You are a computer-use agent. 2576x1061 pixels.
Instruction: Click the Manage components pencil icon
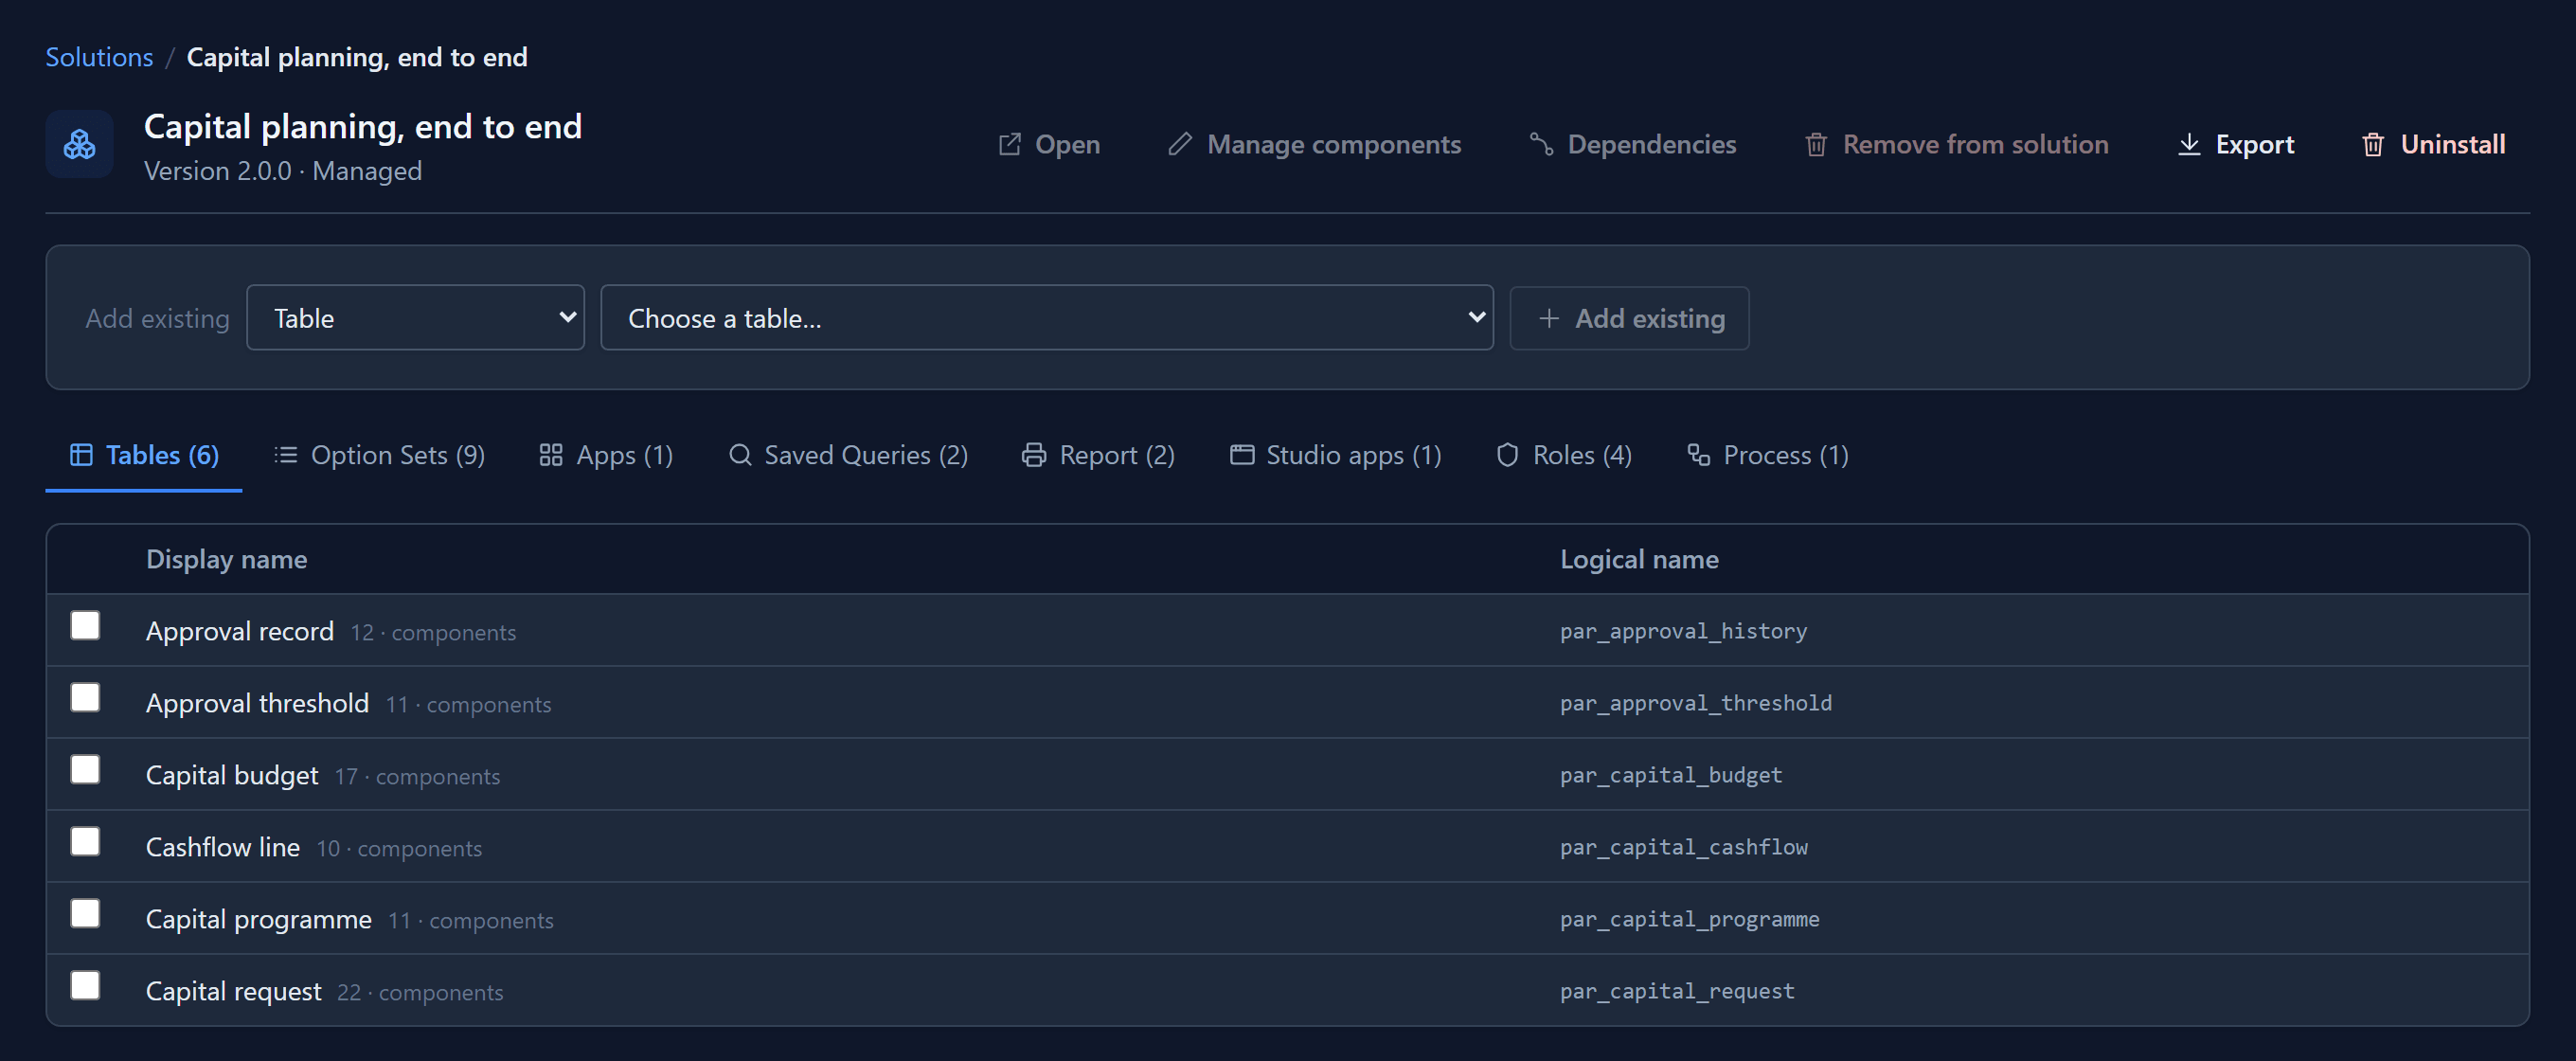tap(1180, 145)
